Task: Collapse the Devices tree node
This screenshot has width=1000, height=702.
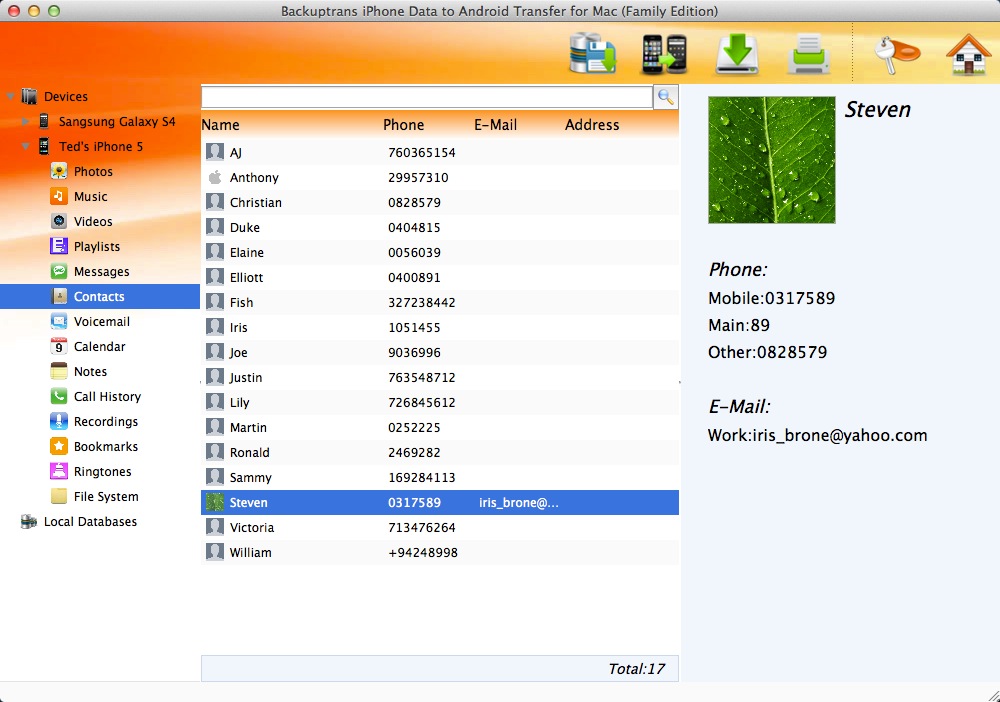Action: pos(10,97)
